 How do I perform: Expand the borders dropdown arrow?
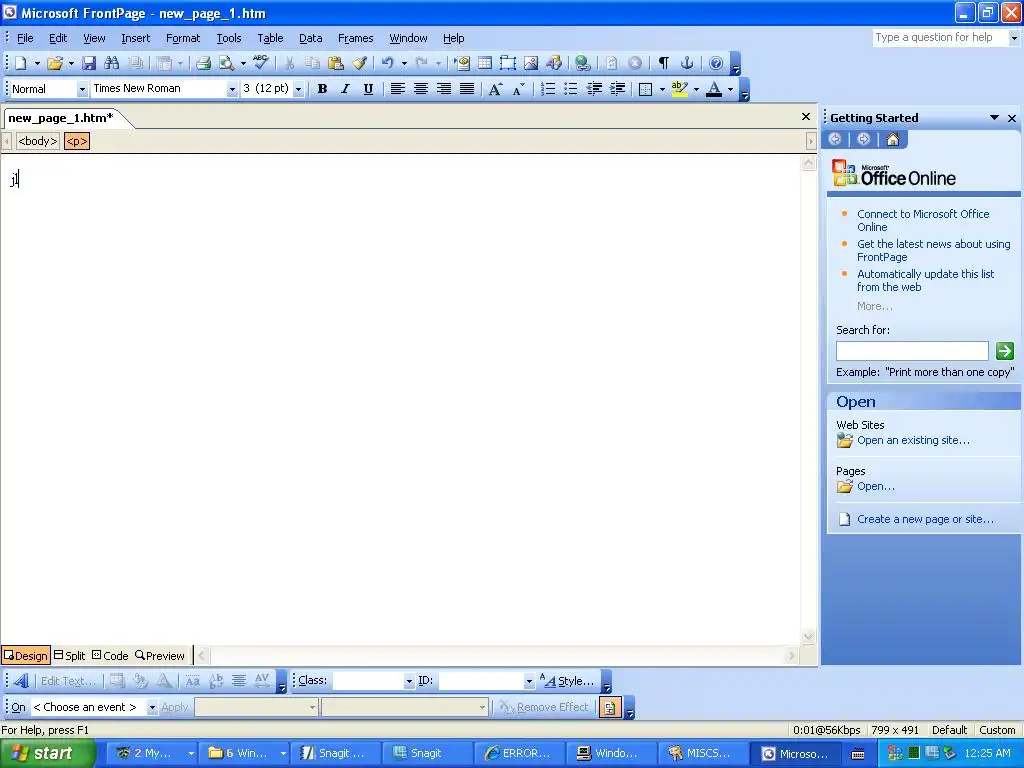tap(662, 89)
